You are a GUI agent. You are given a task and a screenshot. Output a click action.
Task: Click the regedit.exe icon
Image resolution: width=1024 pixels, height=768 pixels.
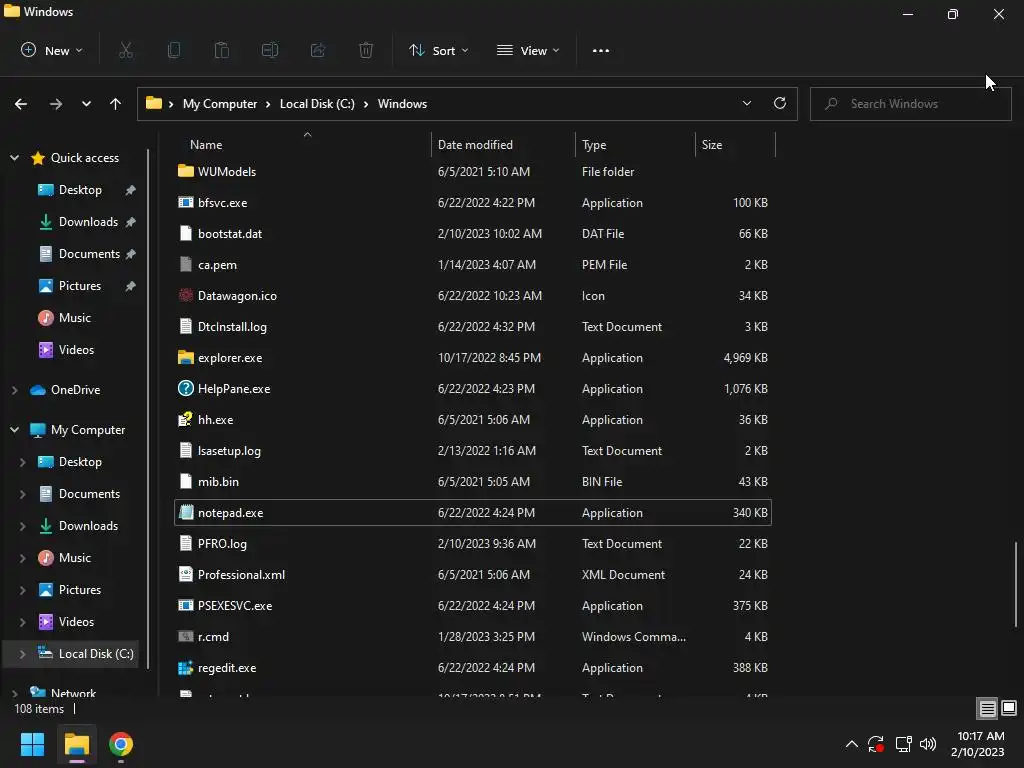[185, 667]
